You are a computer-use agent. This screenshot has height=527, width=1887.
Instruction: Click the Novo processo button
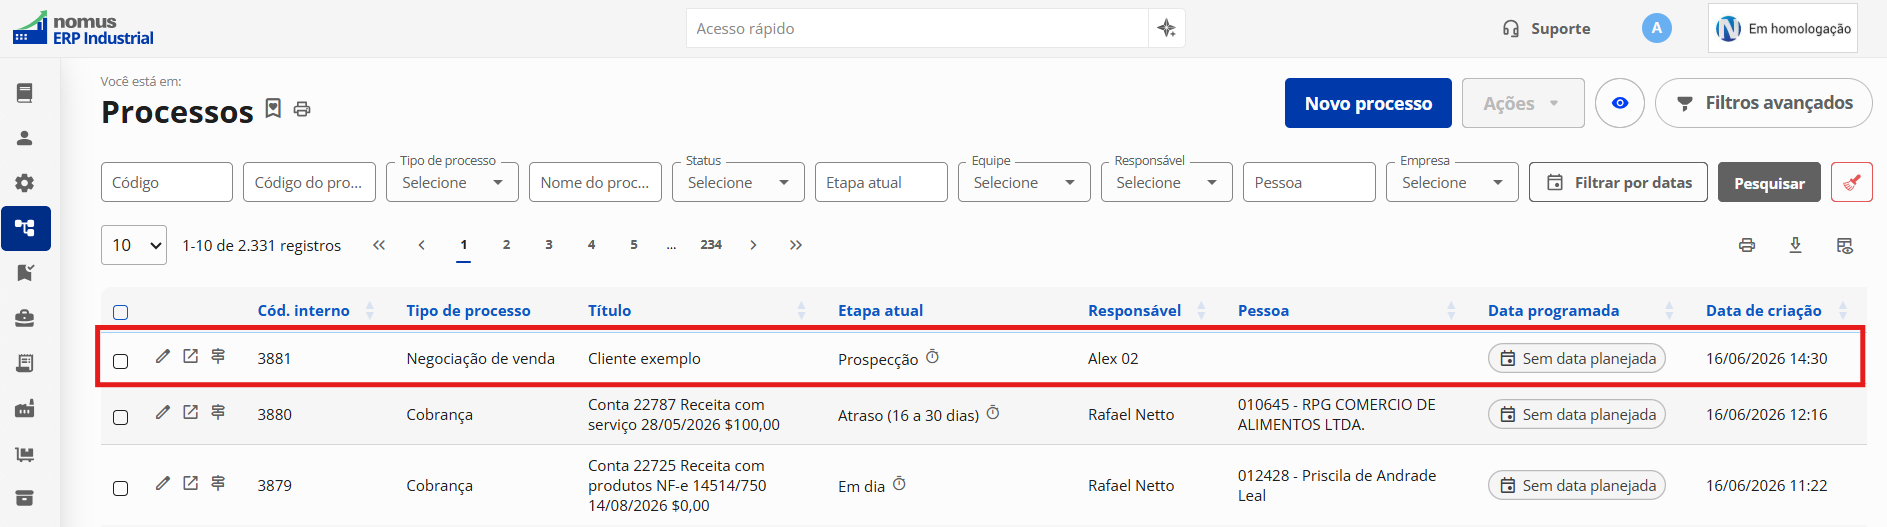pos(1368,103)
